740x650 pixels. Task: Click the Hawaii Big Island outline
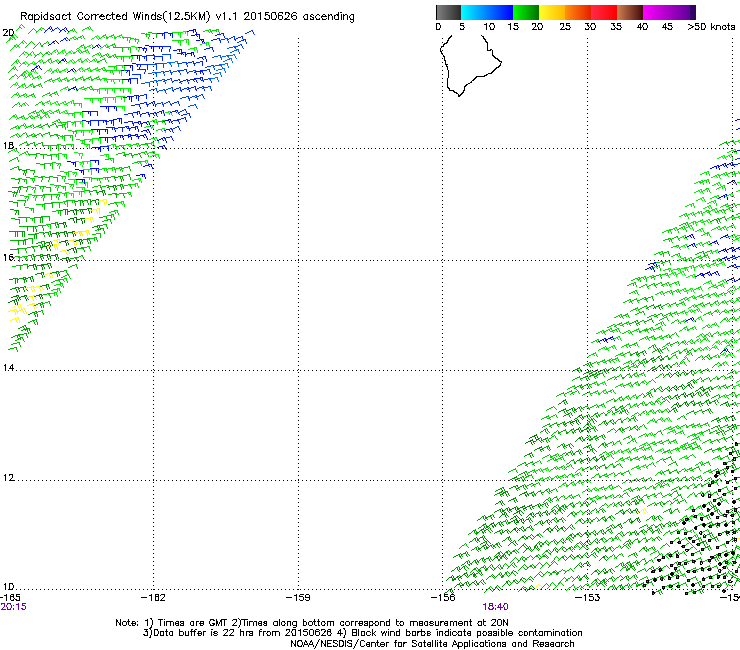[x=470, y=65]
